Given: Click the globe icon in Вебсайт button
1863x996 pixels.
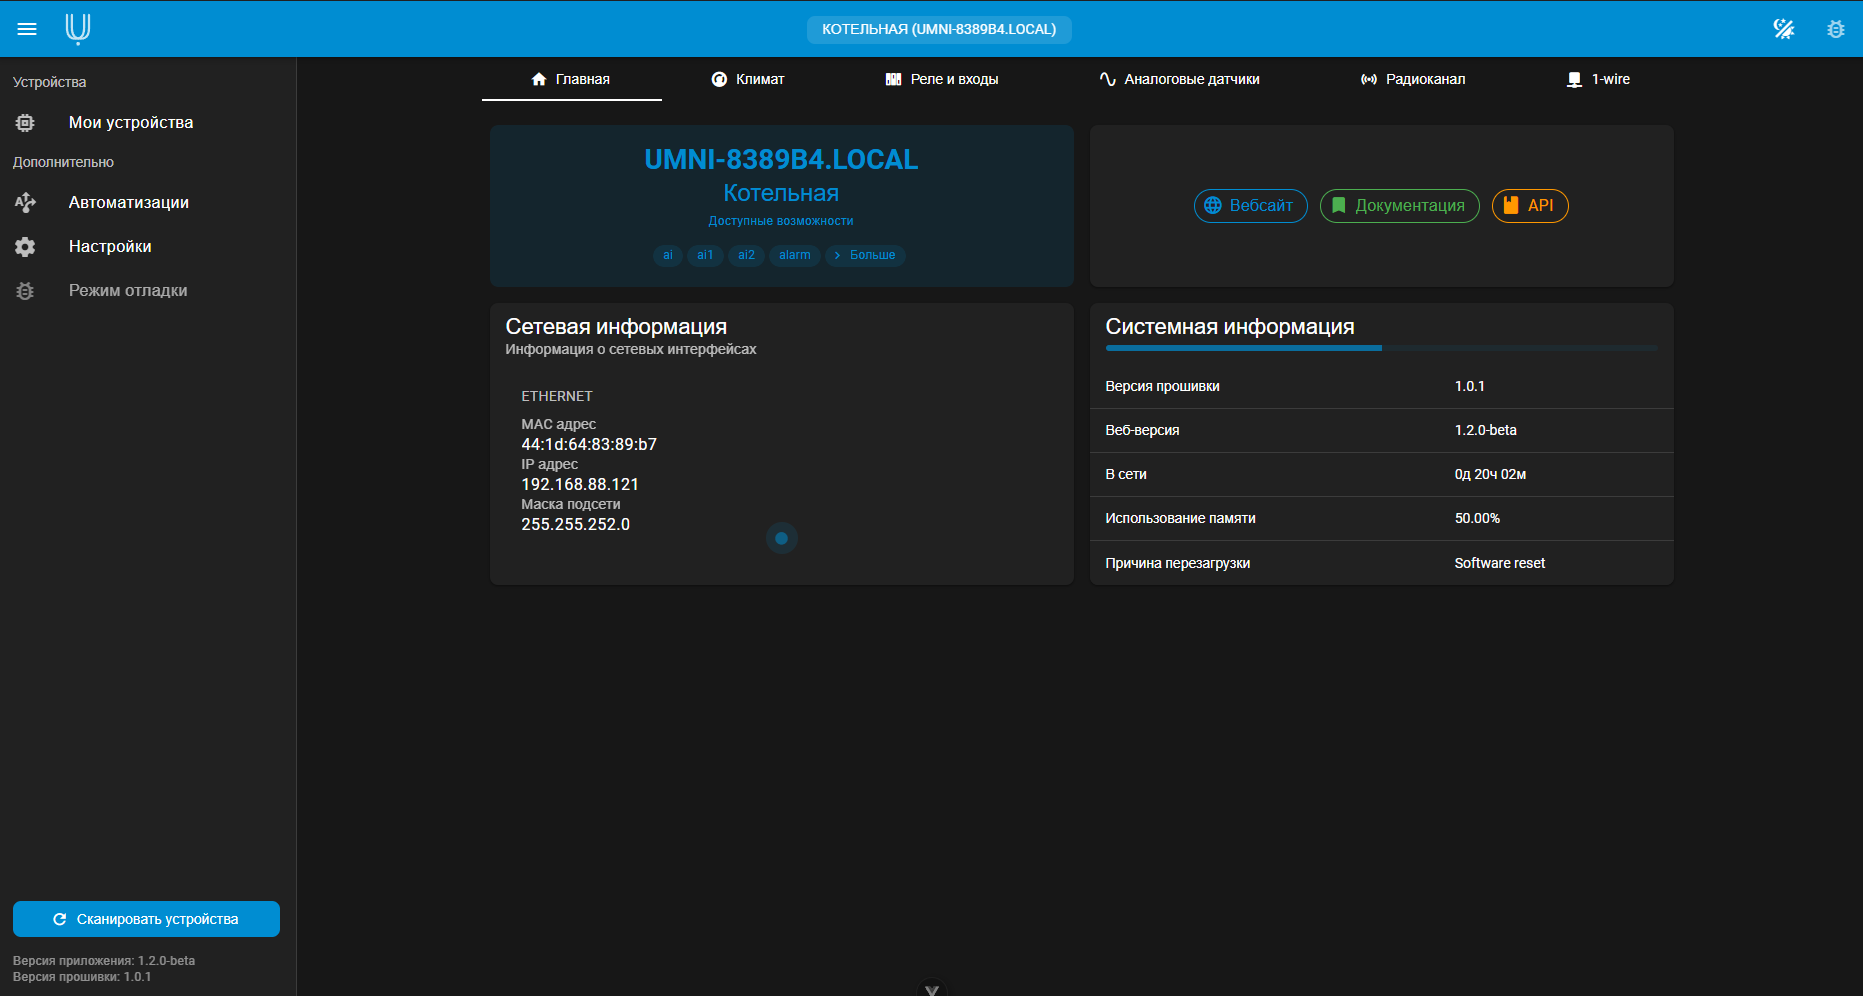Looking at the screenshot, I should click(1213, 205).
